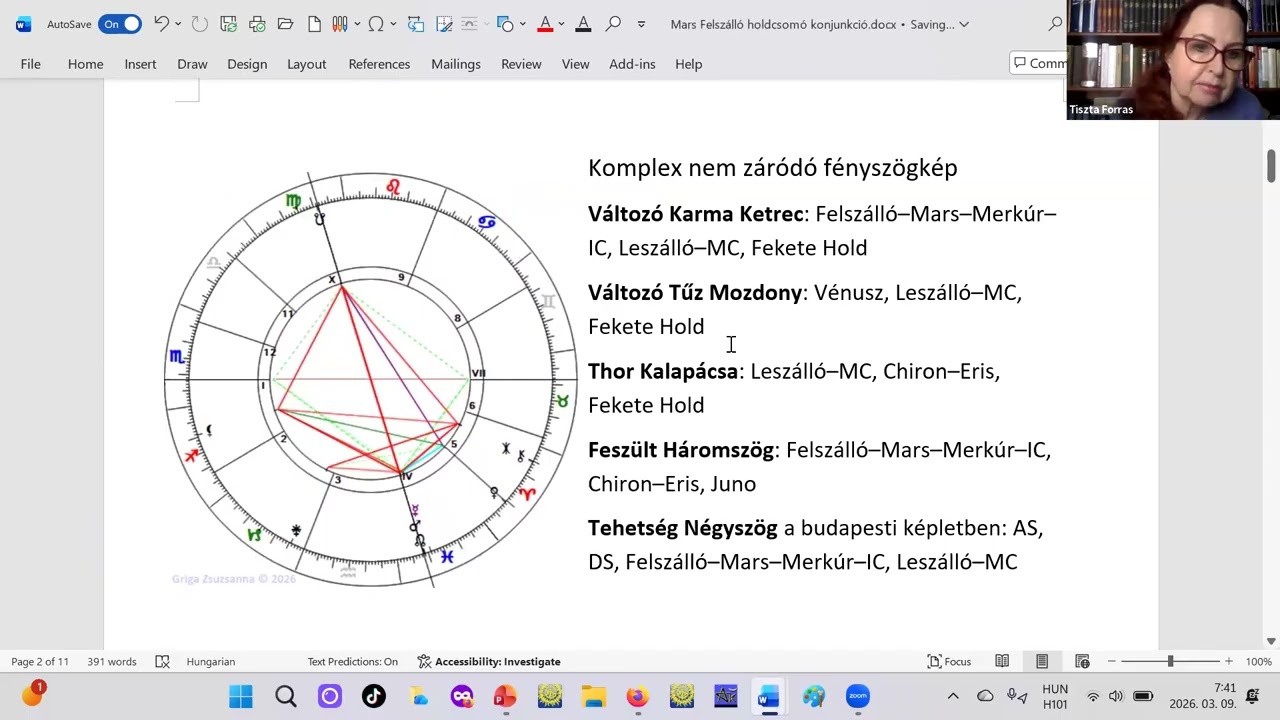The image size is (1280, 720).
Task: Click the Quick Print icon
Action: (x=257, y=24)
